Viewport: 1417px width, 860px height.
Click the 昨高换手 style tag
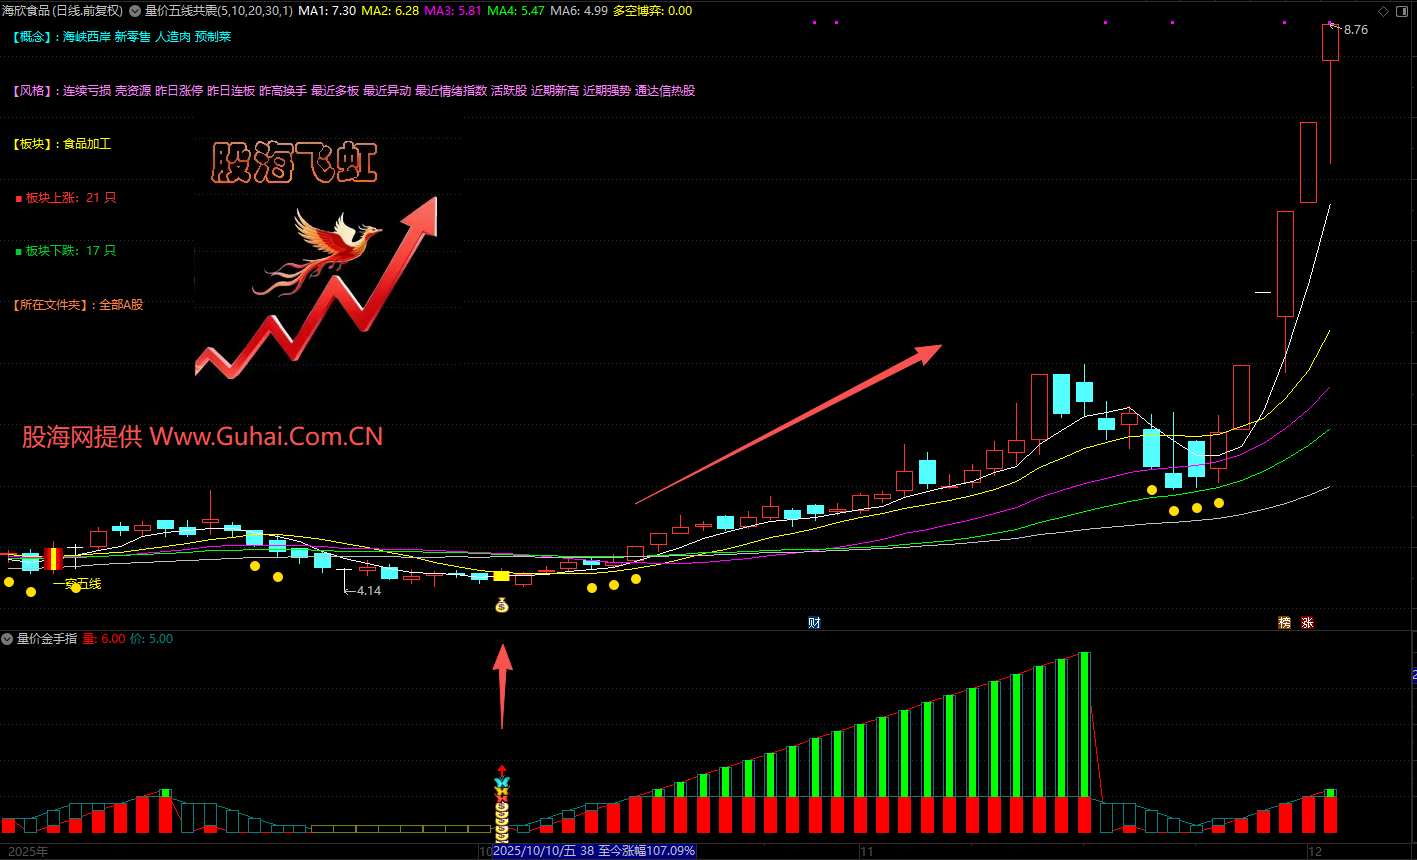[283, 91]
